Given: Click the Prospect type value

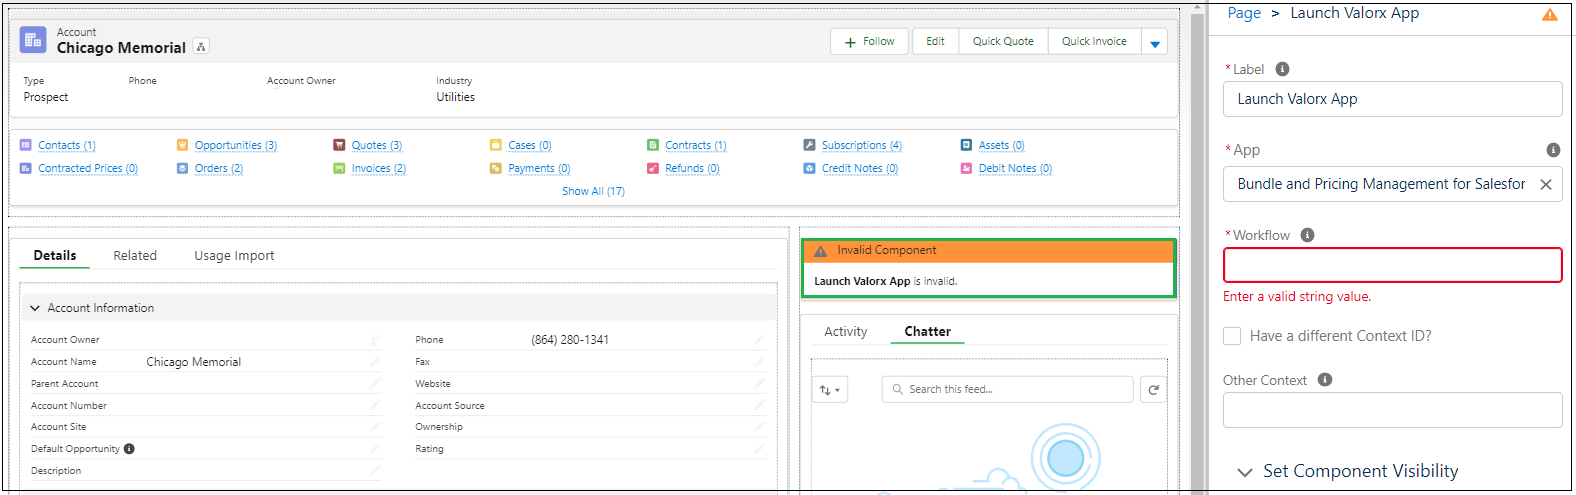Looking at the screenshot, I should [x=46, y=97].
